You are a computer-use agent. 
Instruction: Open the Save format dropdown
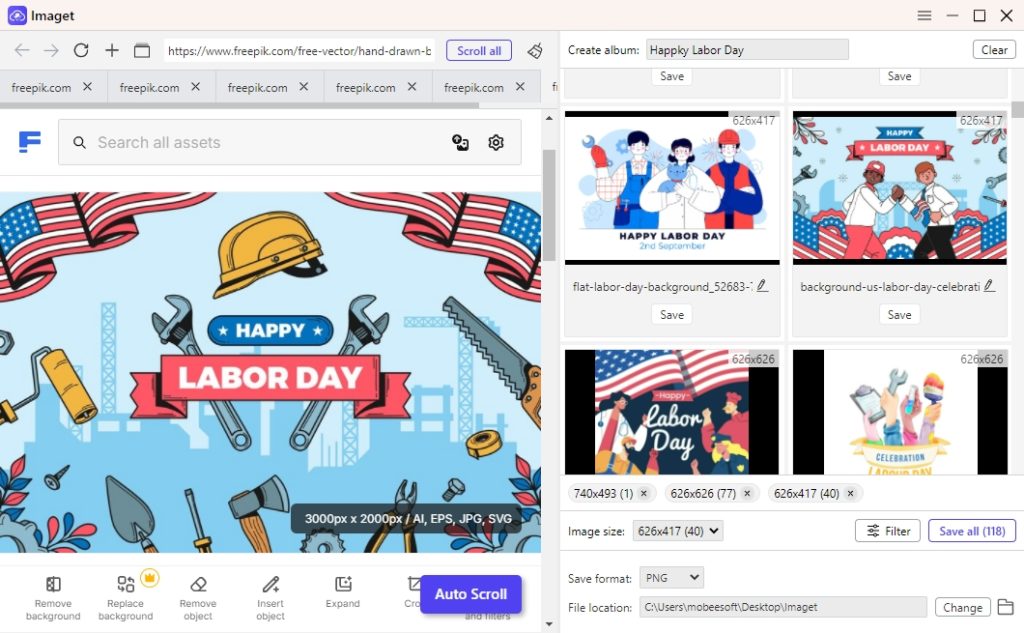671,577
